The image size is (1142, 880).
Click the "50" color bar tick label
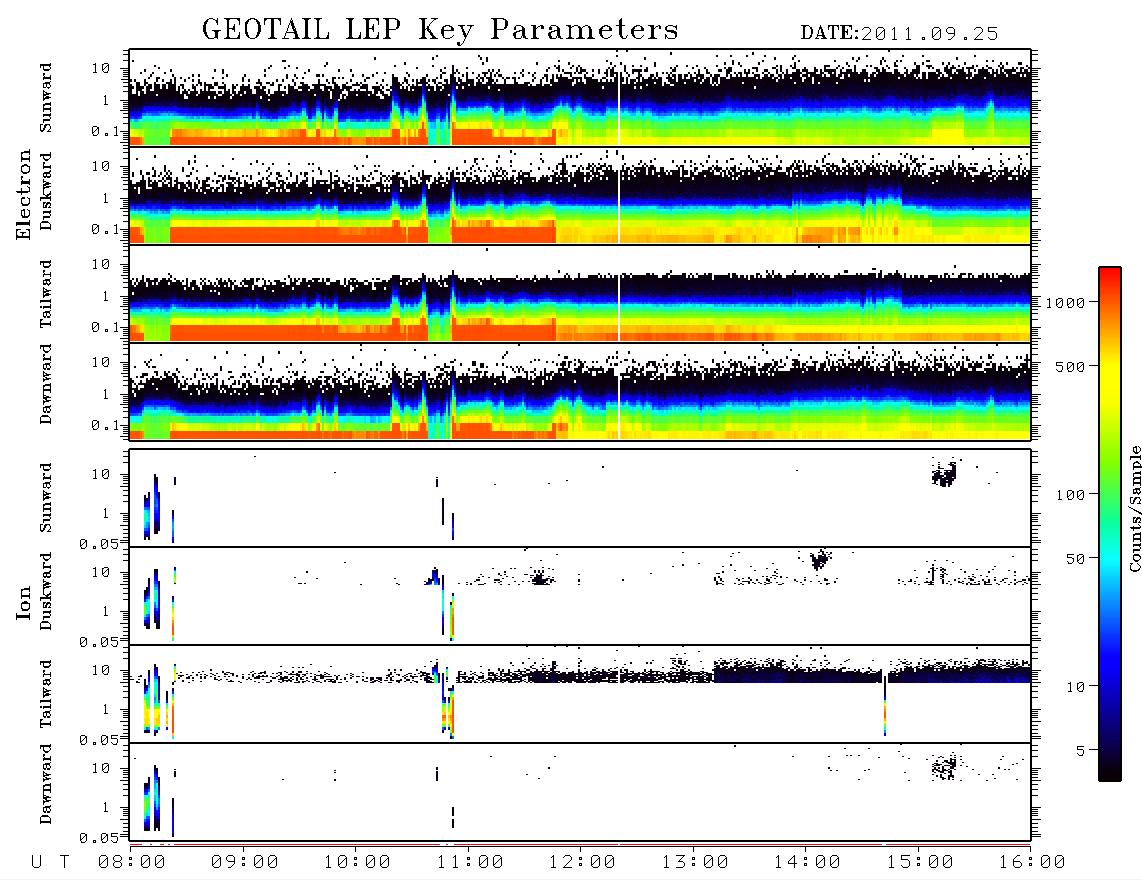[1075, 559]
